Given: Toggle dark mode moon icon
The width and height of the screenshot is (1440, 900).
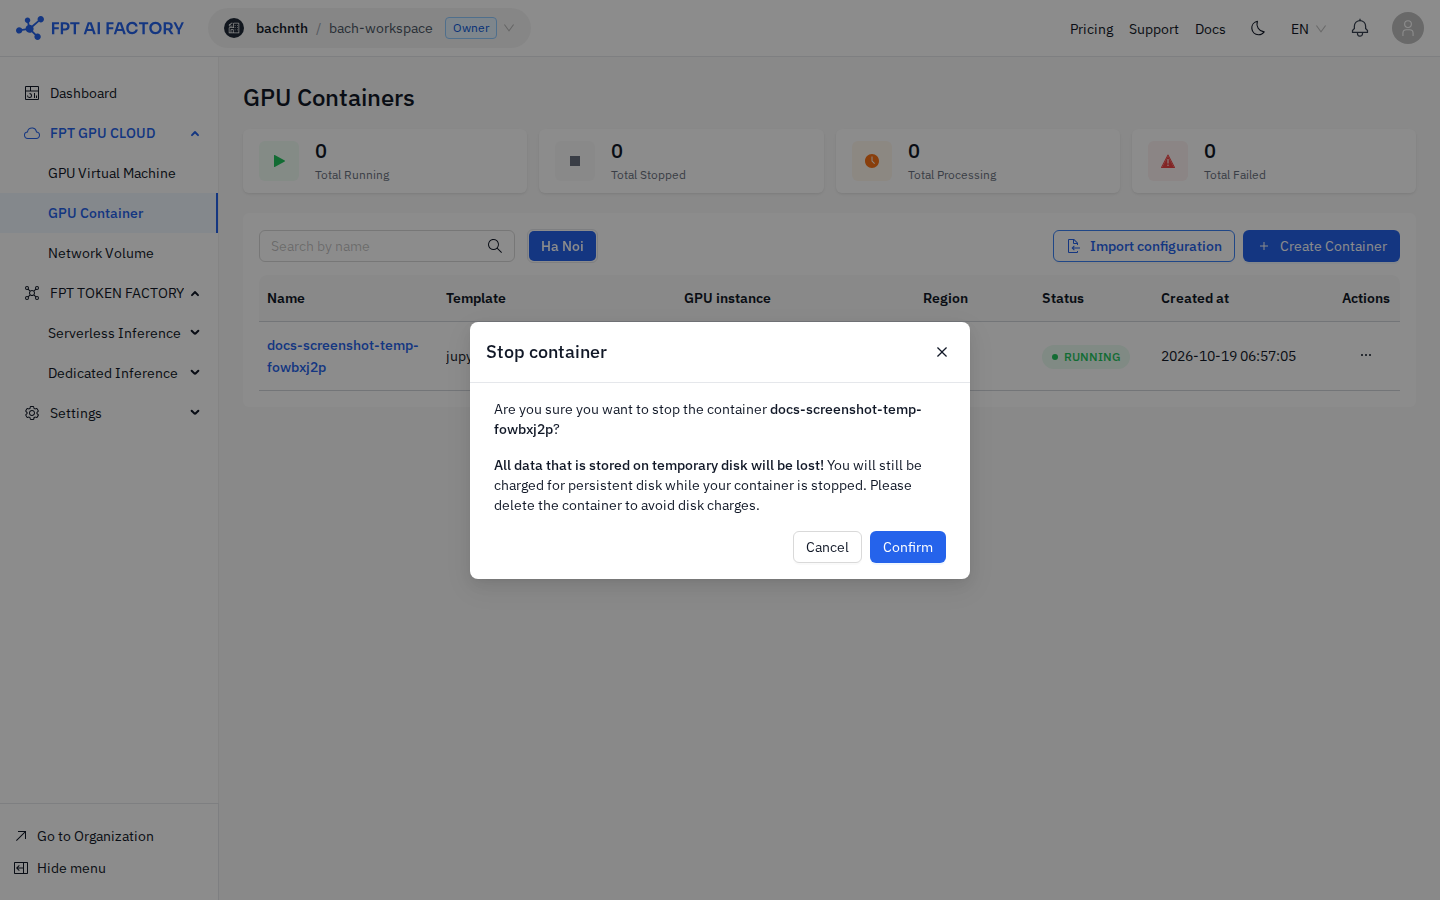Looking at the screenshot, I should 1258,28.
